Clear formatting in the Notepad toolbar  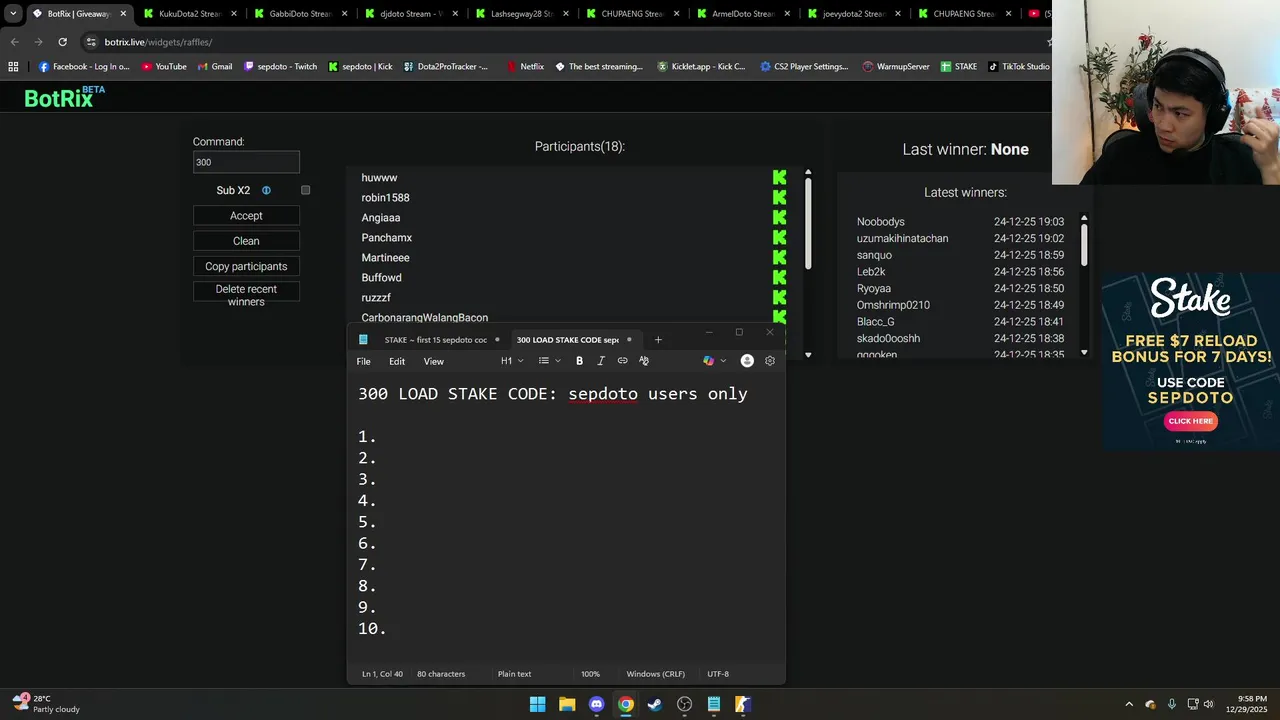(644, 361)
